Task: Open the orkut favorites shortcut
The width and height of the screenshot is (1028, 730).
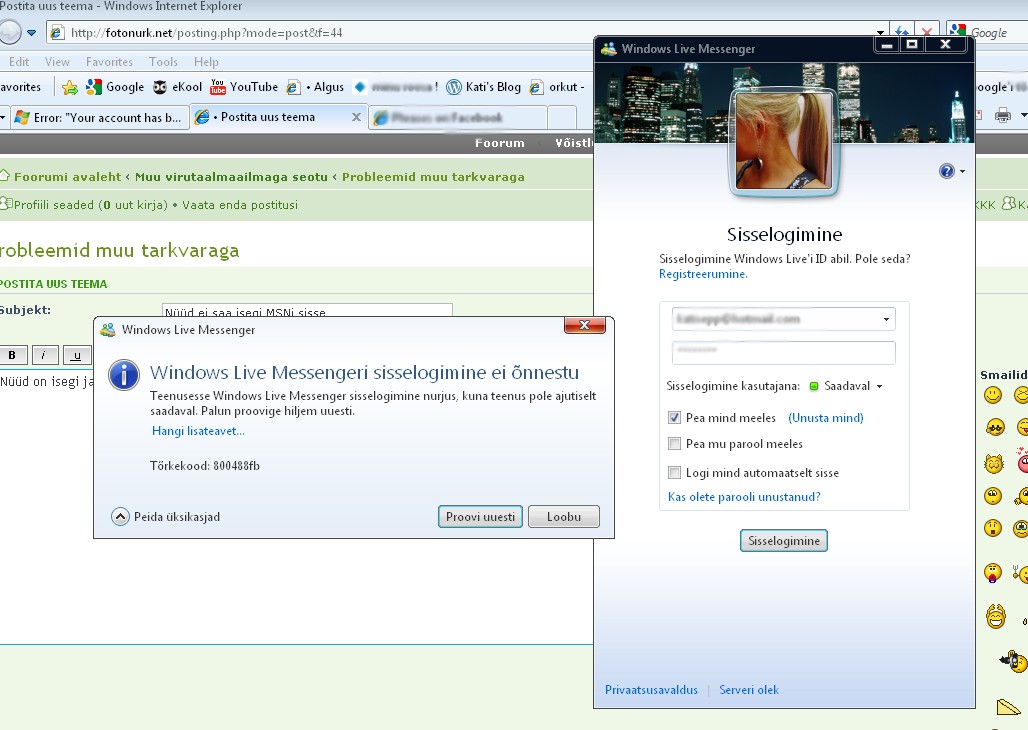Action: coord(556,87)
